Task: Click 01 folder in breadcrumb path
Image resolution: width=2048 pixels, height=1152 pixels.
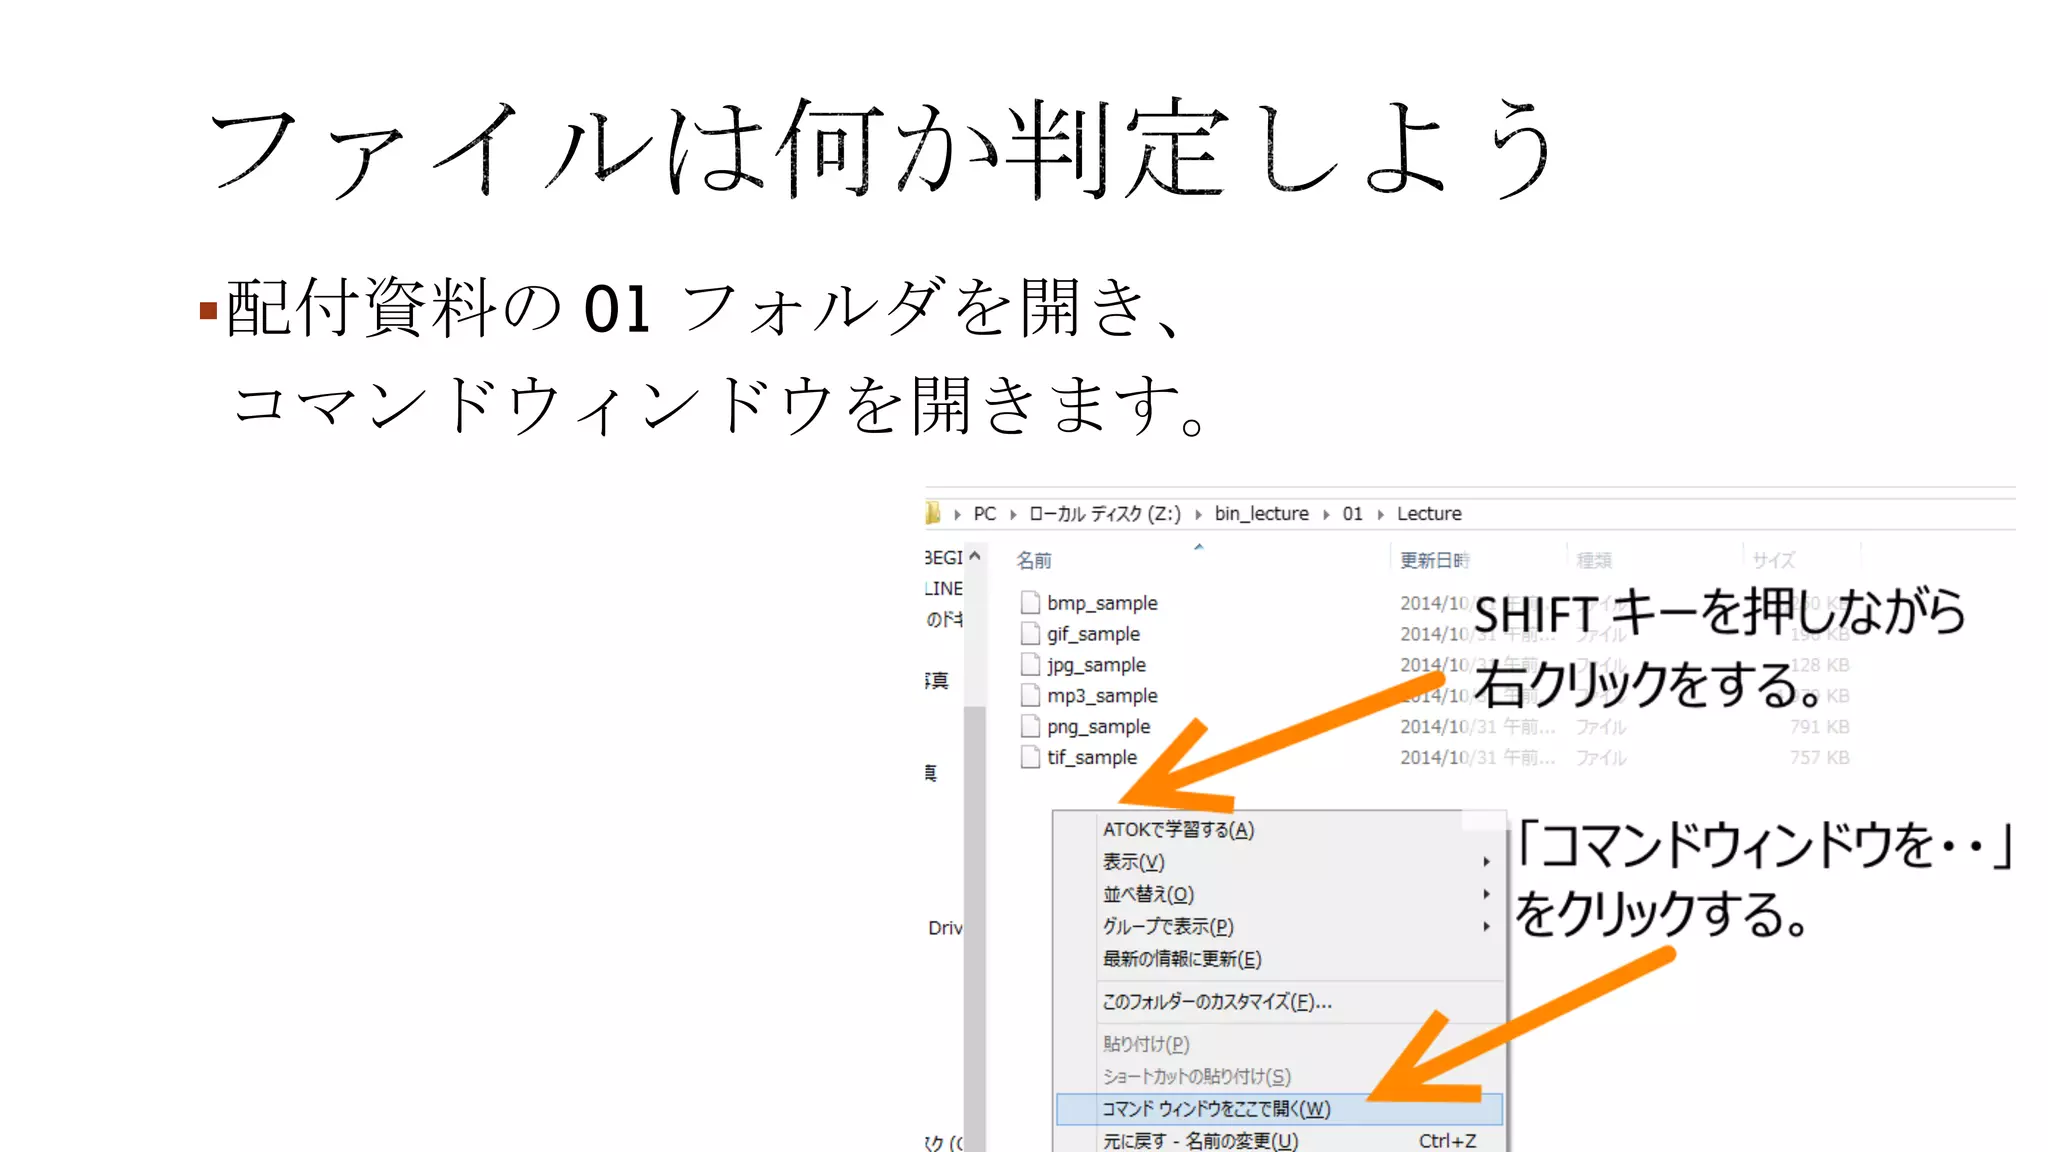Action: pos(1352,513)
